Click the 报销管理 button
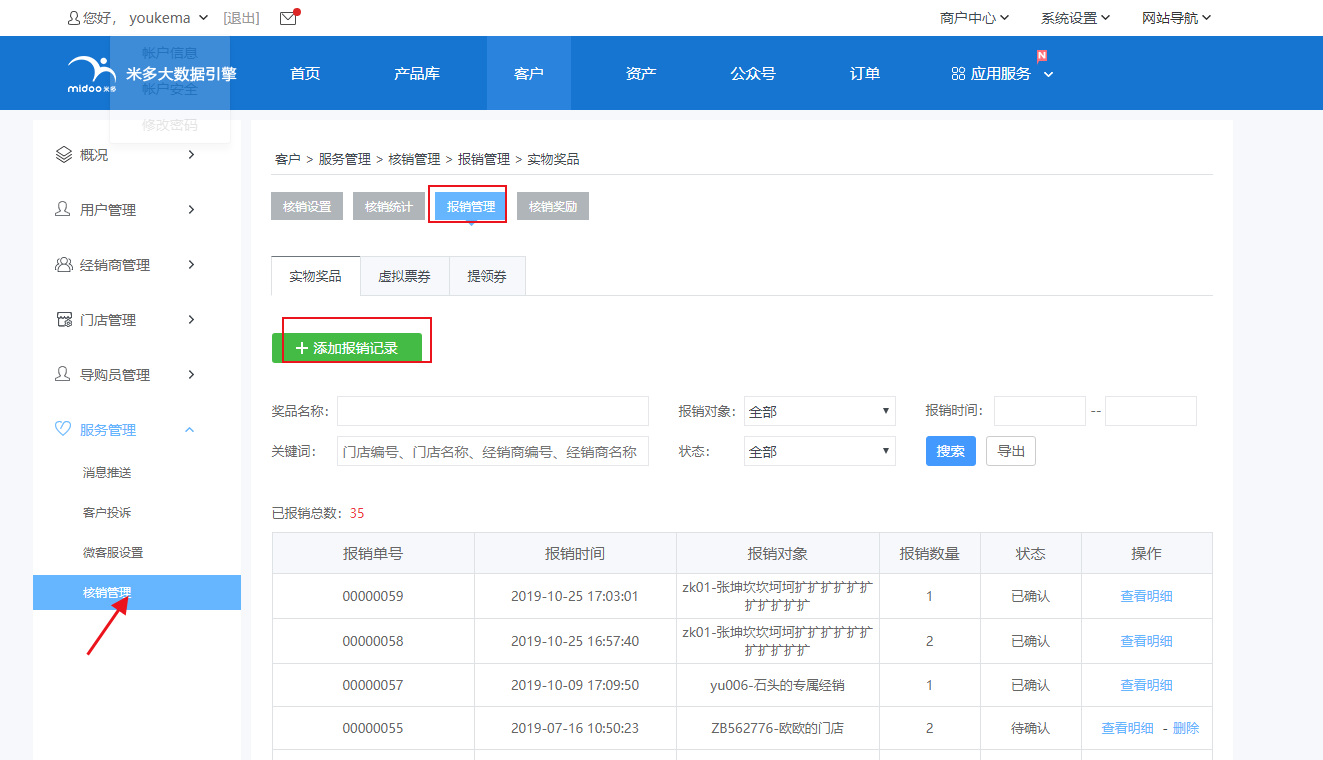Image resolution: width=1323 pixels, height=760 pixels. click(x=471, y=206)
